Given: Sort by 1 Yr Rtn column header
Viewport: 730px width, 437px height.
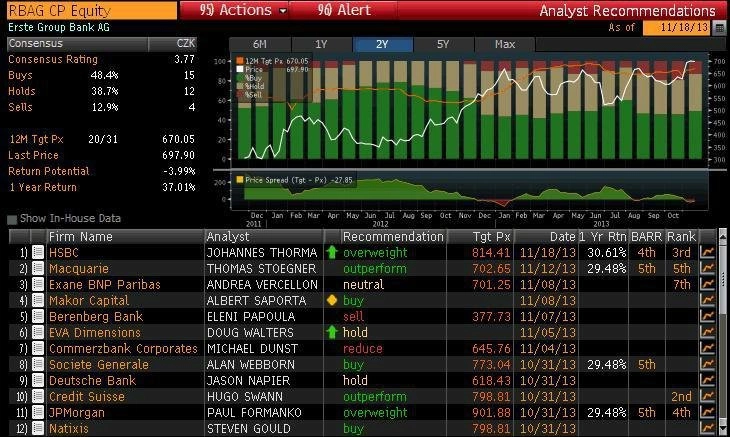Looking at the screenshot, I should [x=603, y=236].
